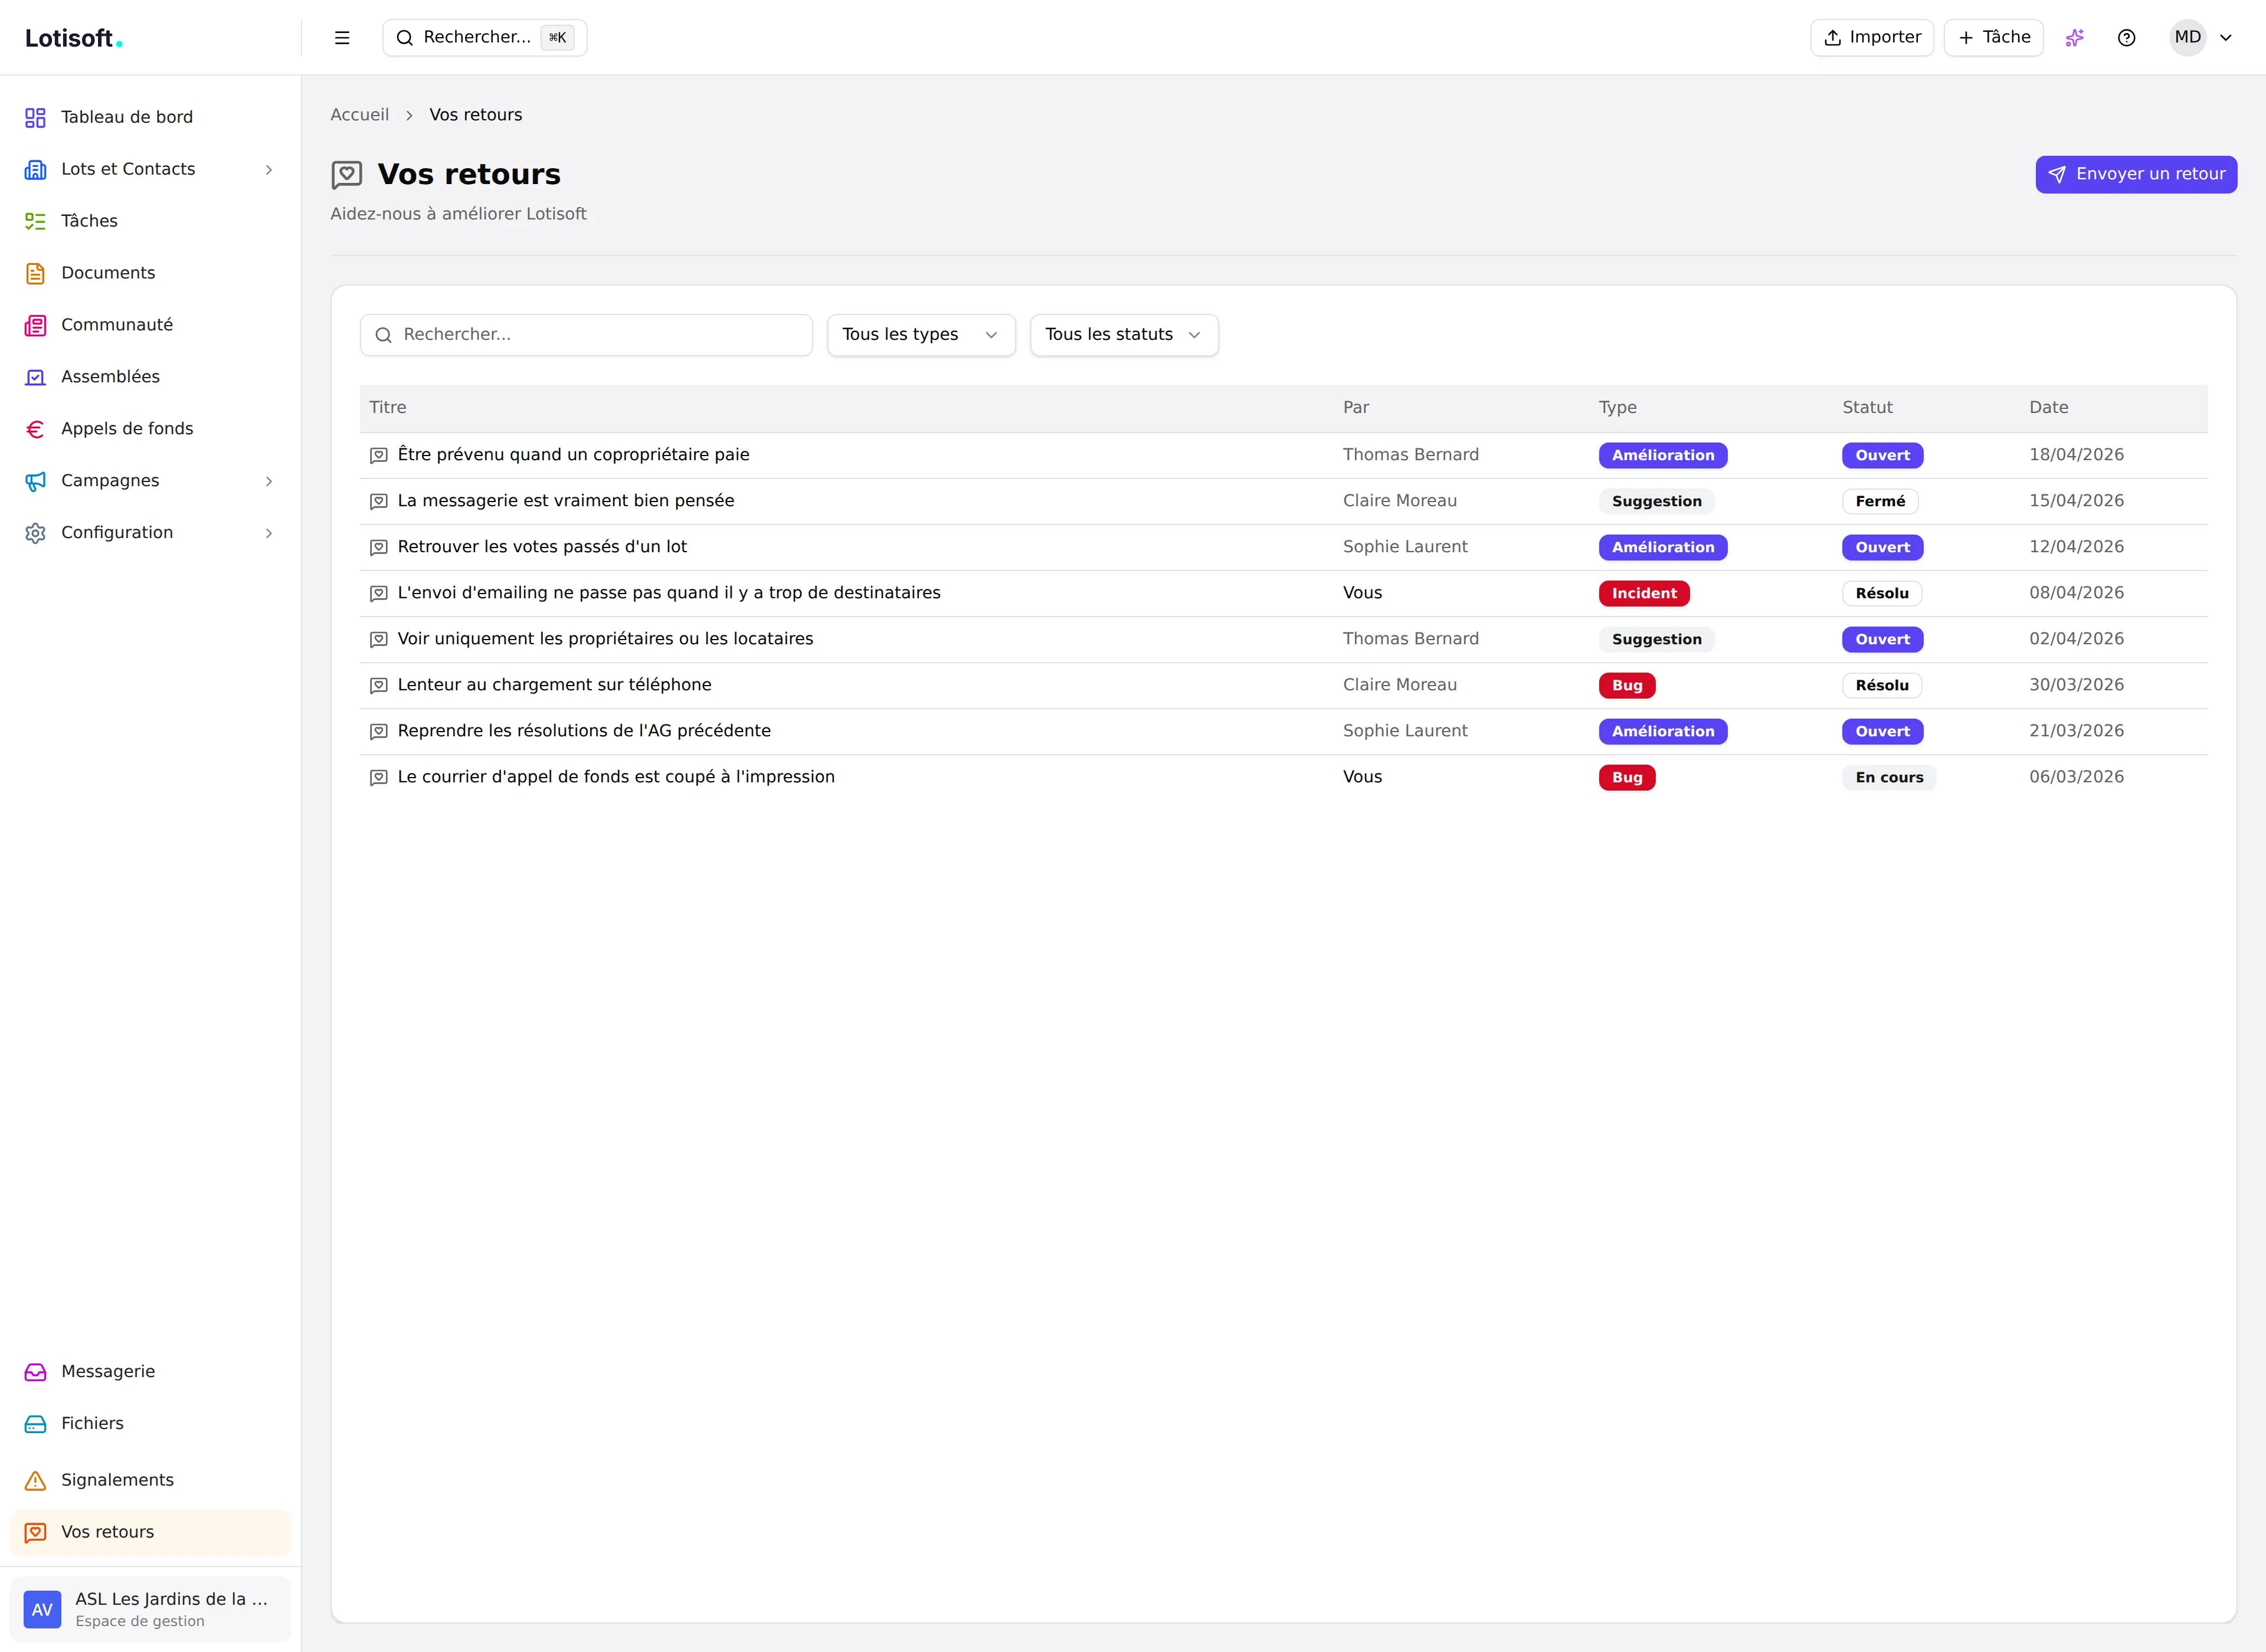
Task: Open 'L'envoi d'emailing ne passe pas' feedback
Action: pos(669,593)
